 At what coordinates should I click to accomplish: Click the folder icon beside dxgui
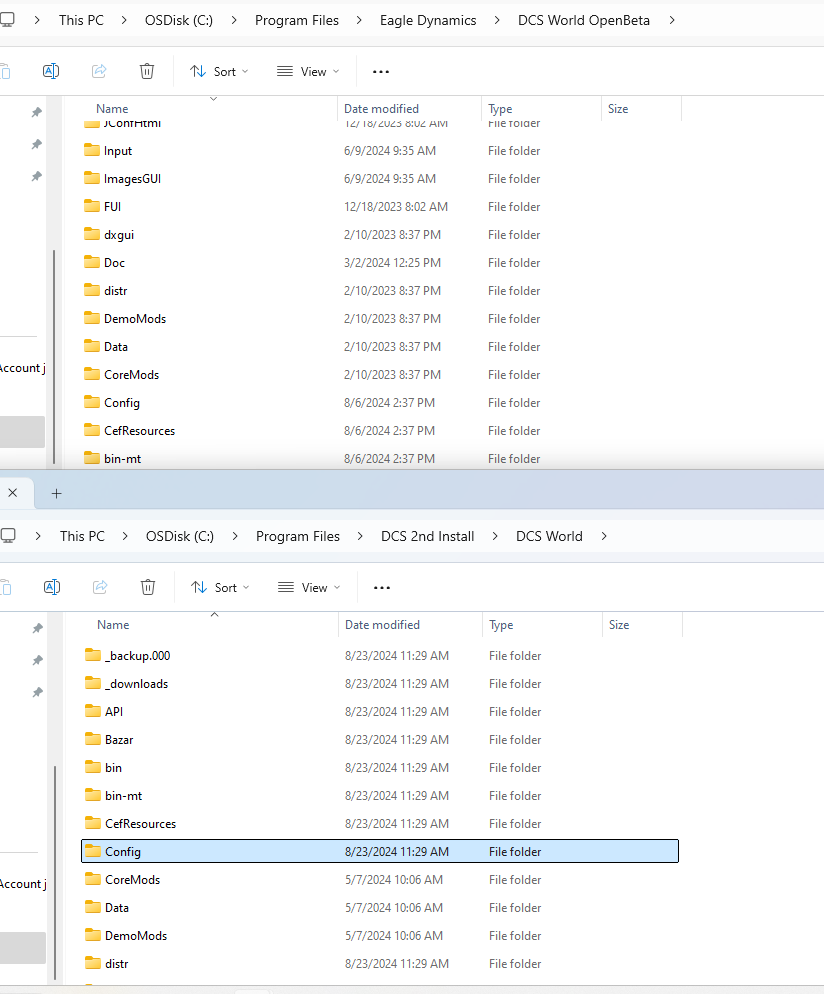[92, 234]
